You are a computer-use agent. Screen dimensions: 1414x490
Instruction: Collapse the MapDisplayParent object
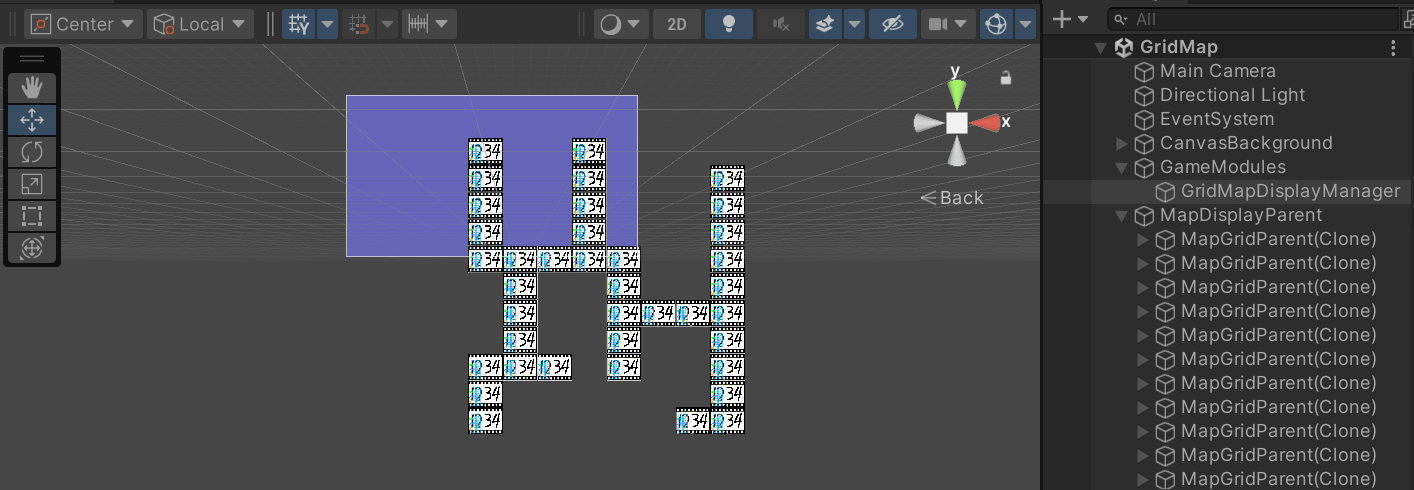coord(1122,215)
